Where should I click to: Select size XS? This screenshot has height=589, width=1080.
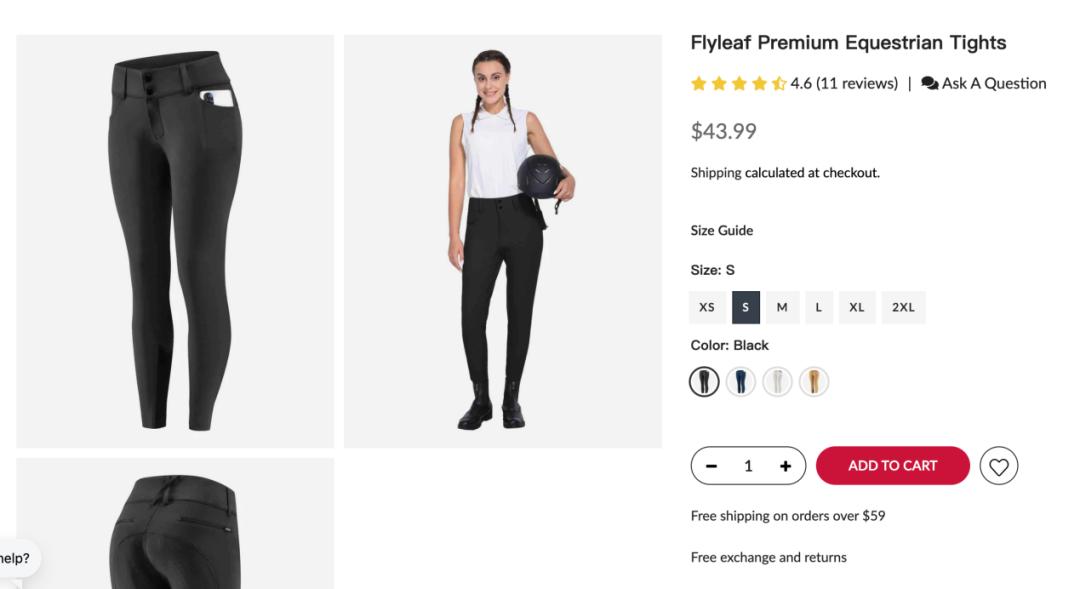coord(707,307)
